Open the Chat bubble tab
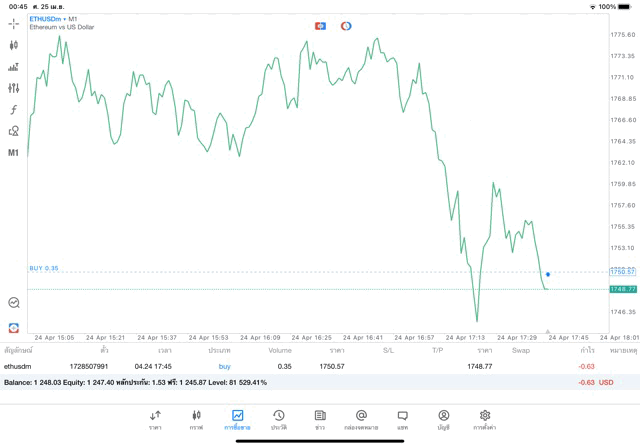The image size is (640, 447). [402, 419]
